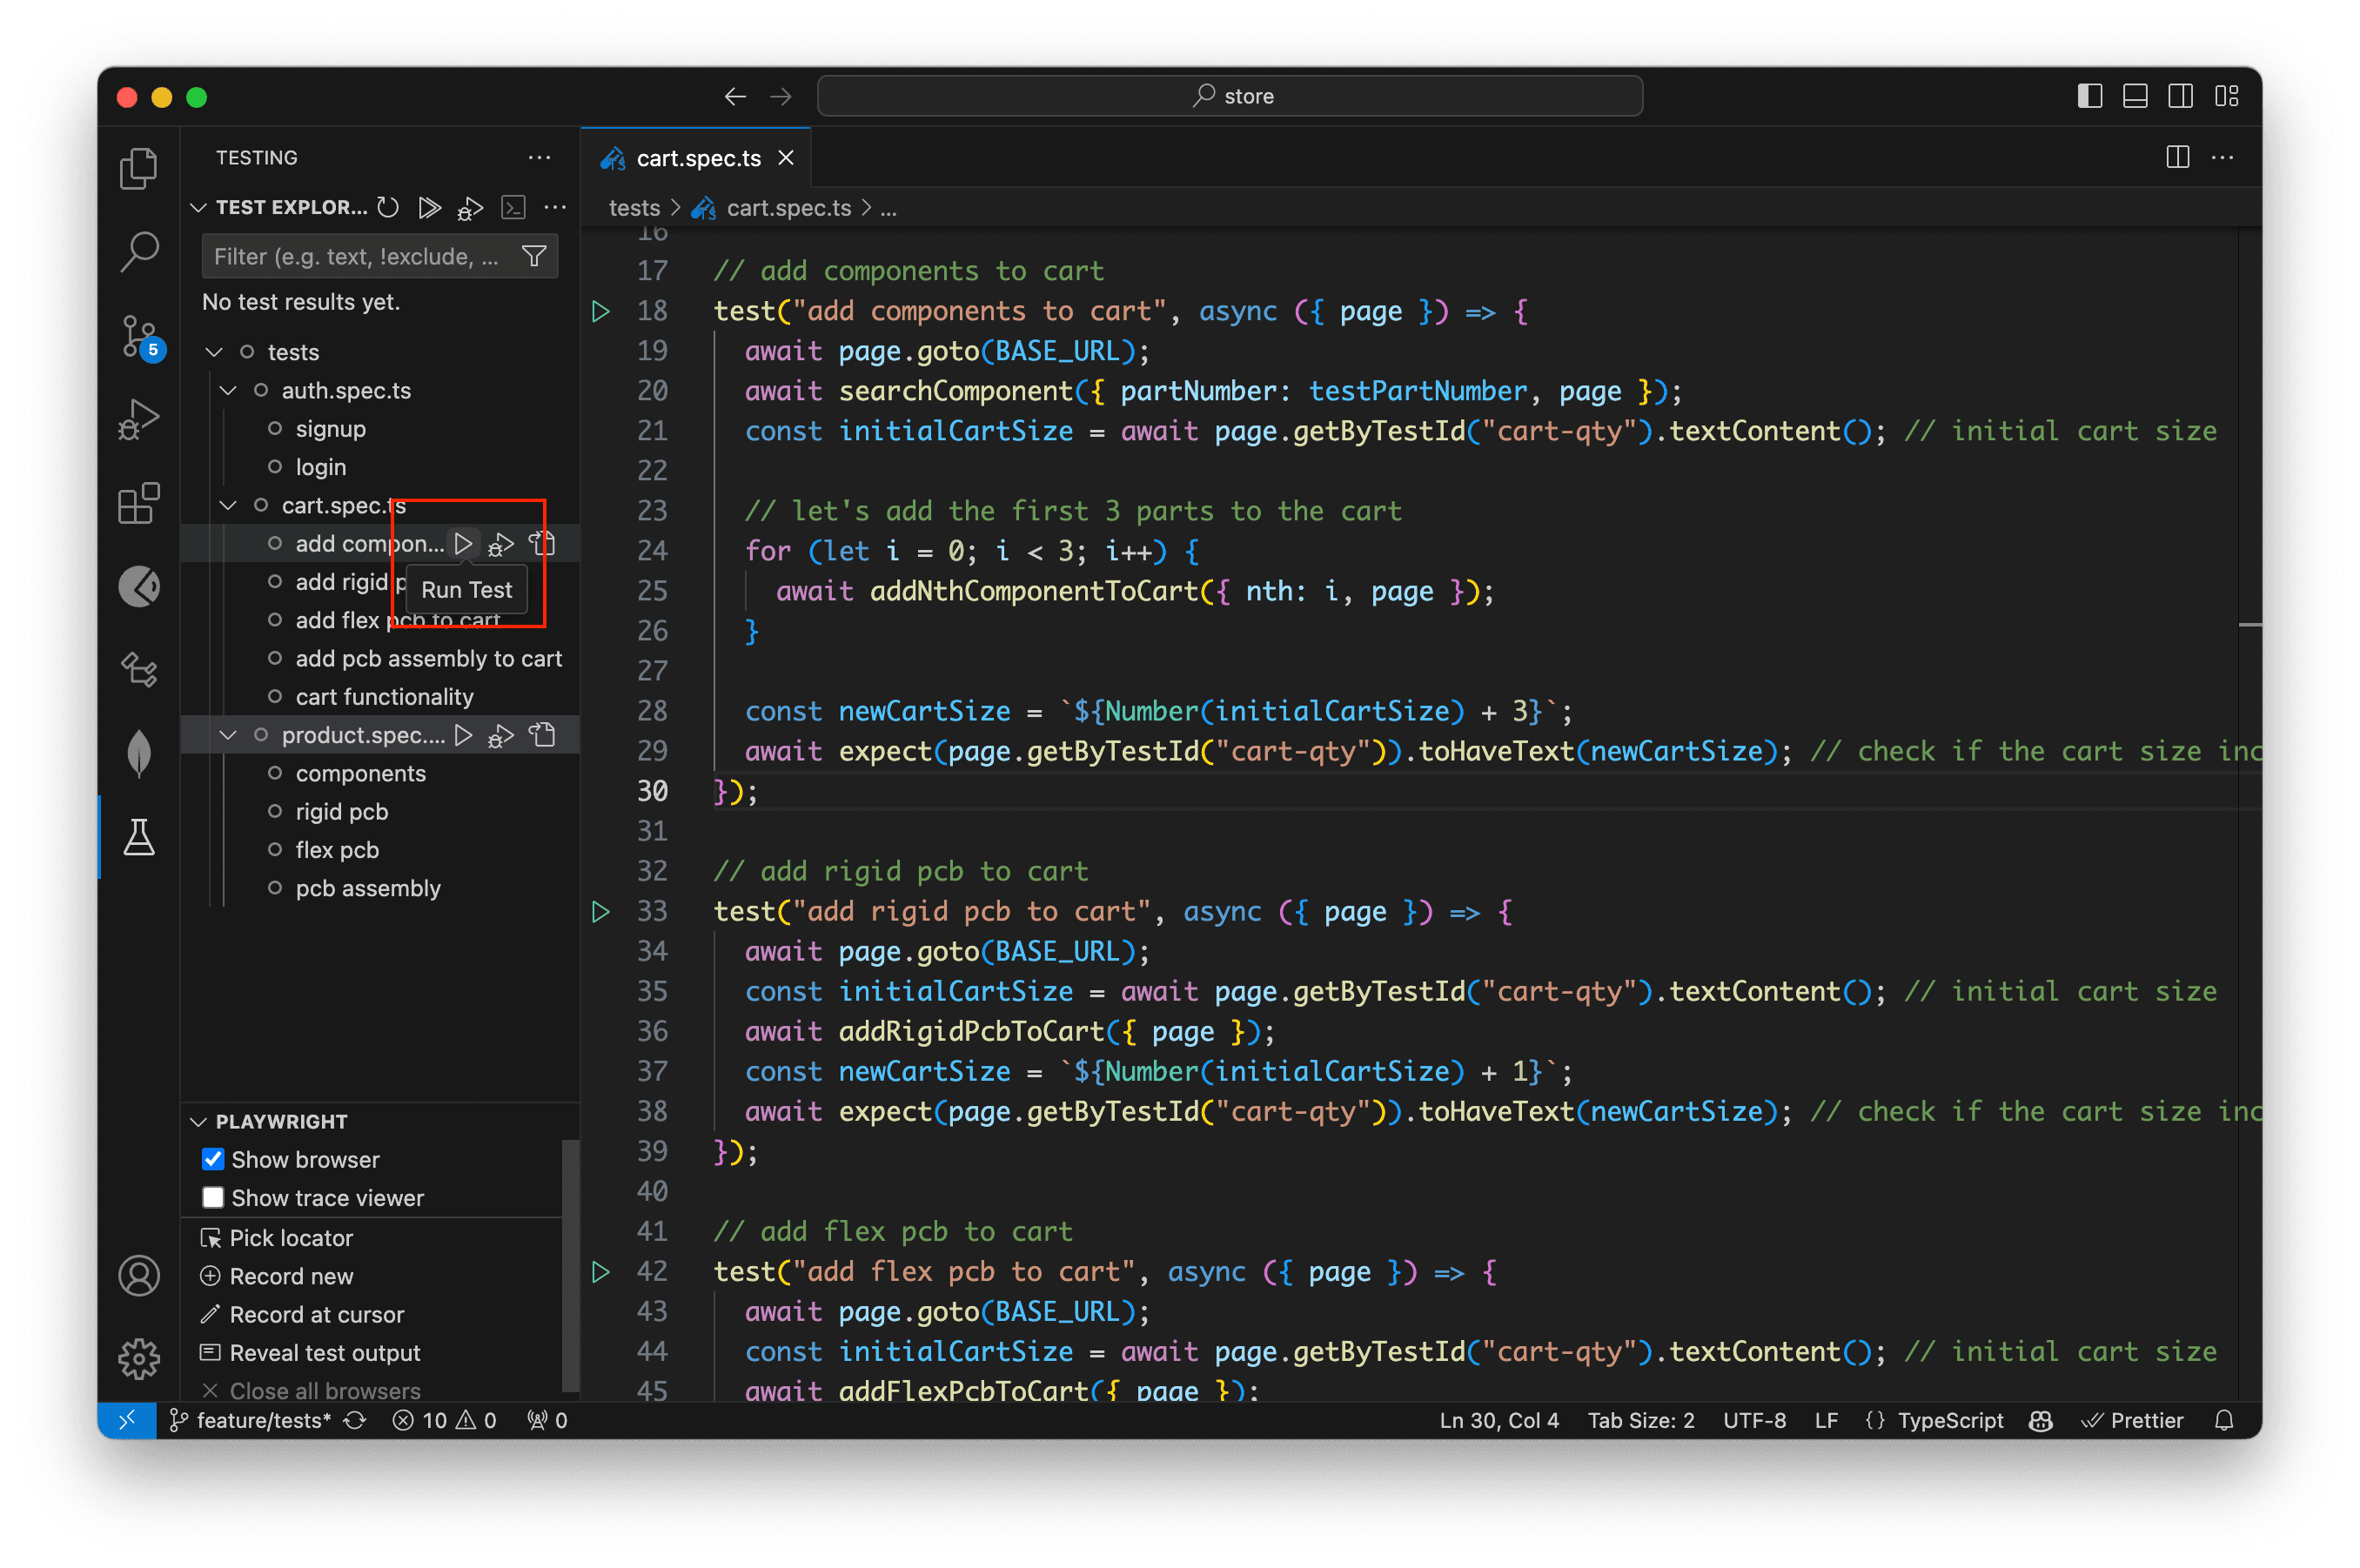This screenshot has width=2360, height=1568.
Task: Run the 'add compon...' test
Action: pos(463,543)
